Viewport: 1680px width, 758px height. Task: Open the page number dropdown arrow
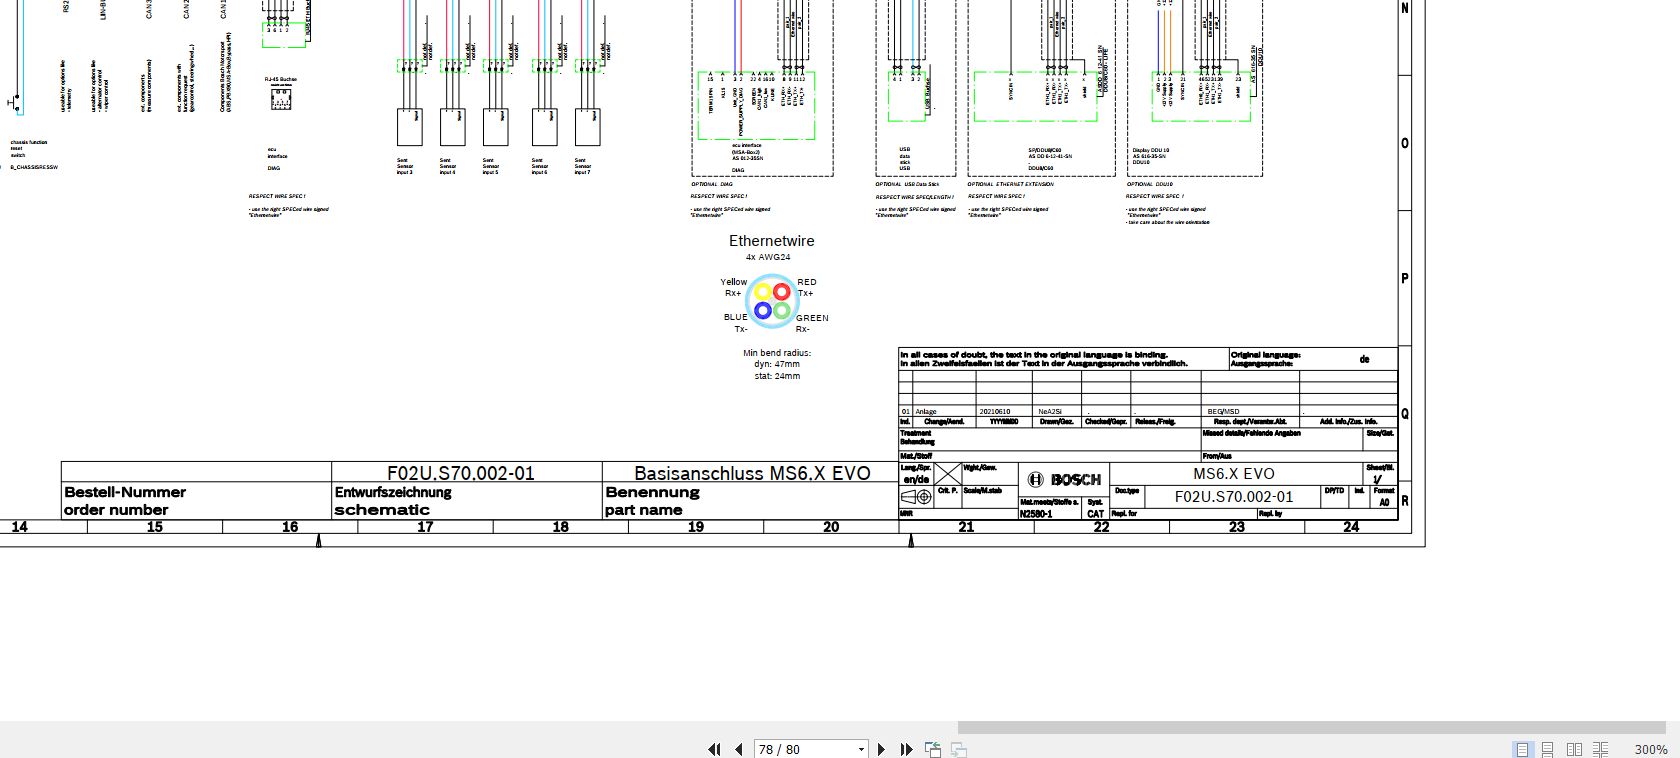click(861, 749)
